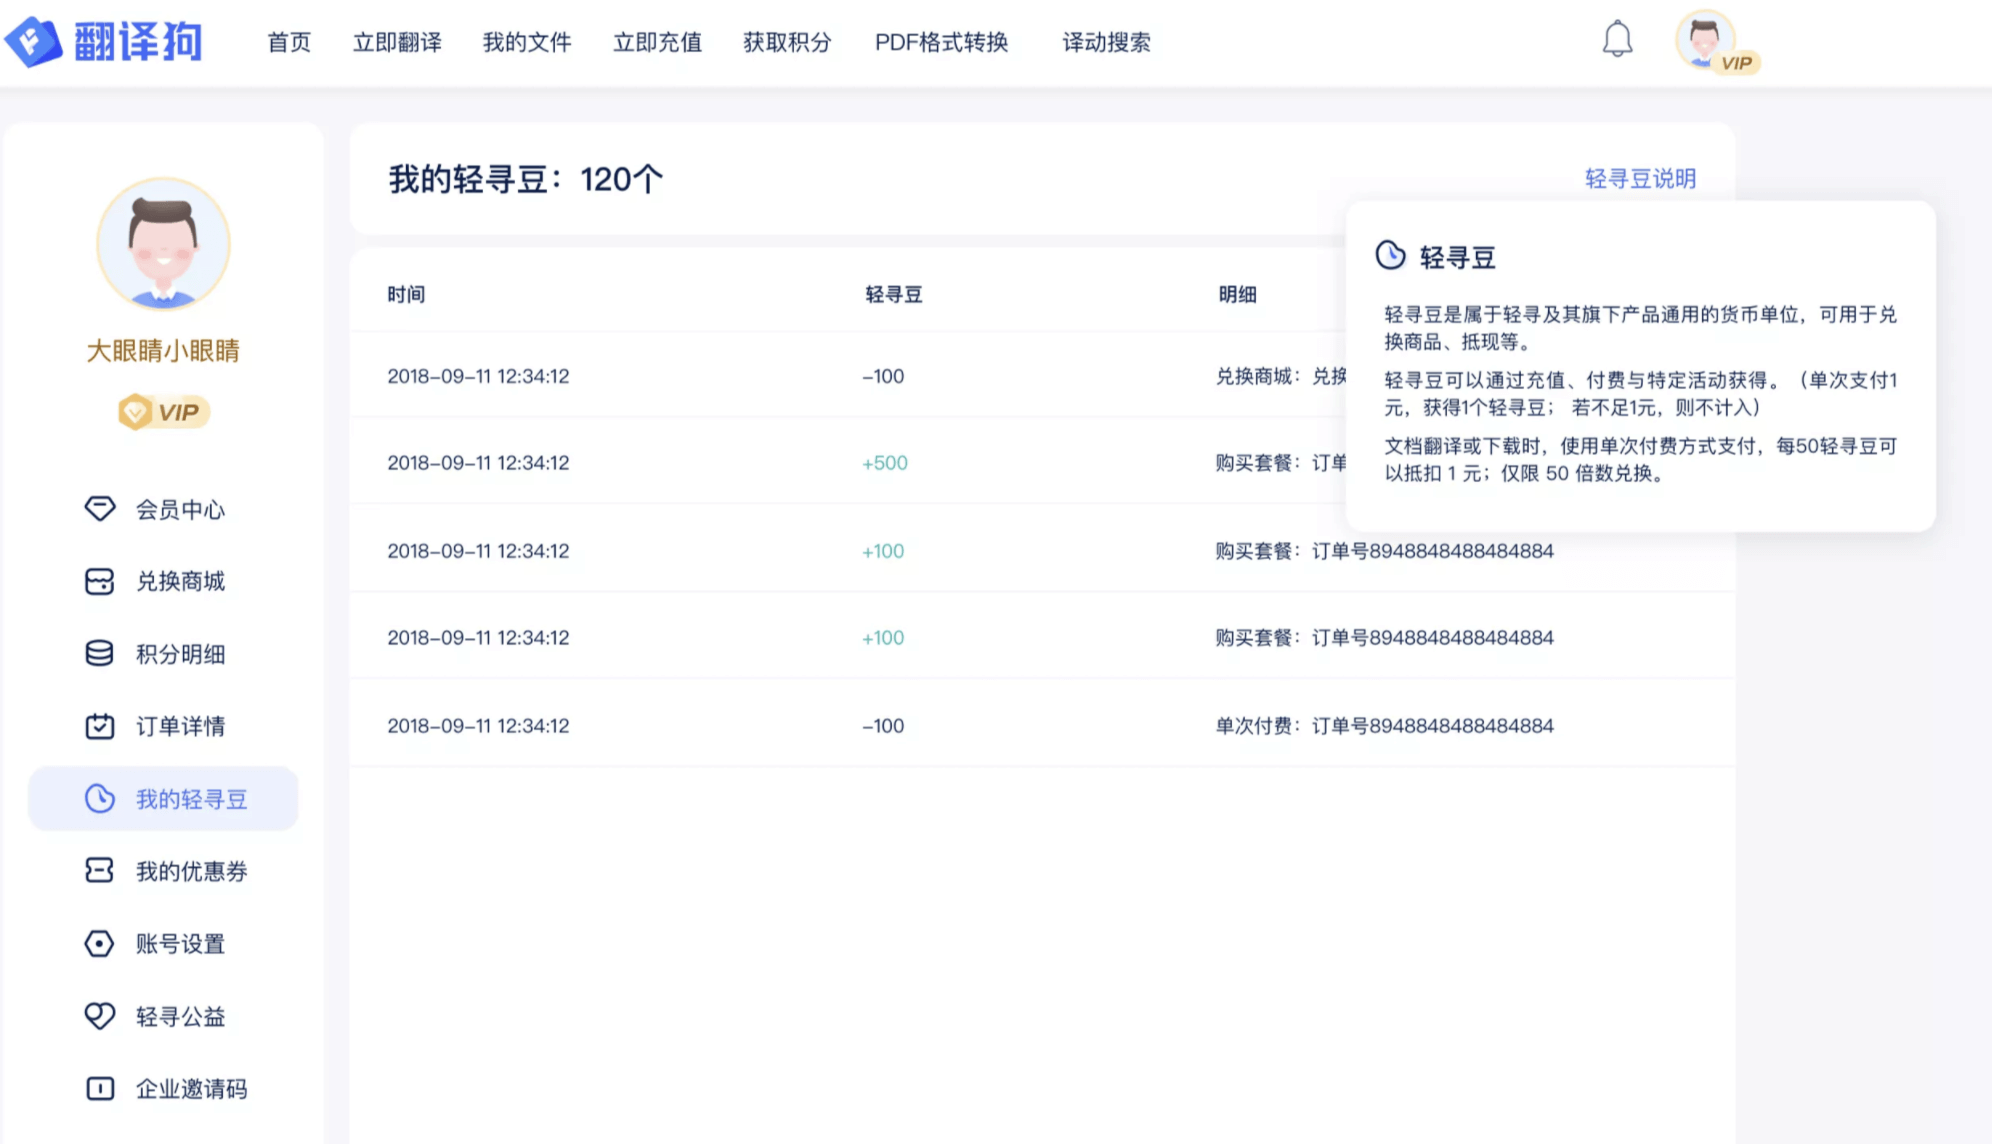Click the 我的优惠券 coupon icon
Viewport: 1992px width, 1144px height.
(99, 871)
